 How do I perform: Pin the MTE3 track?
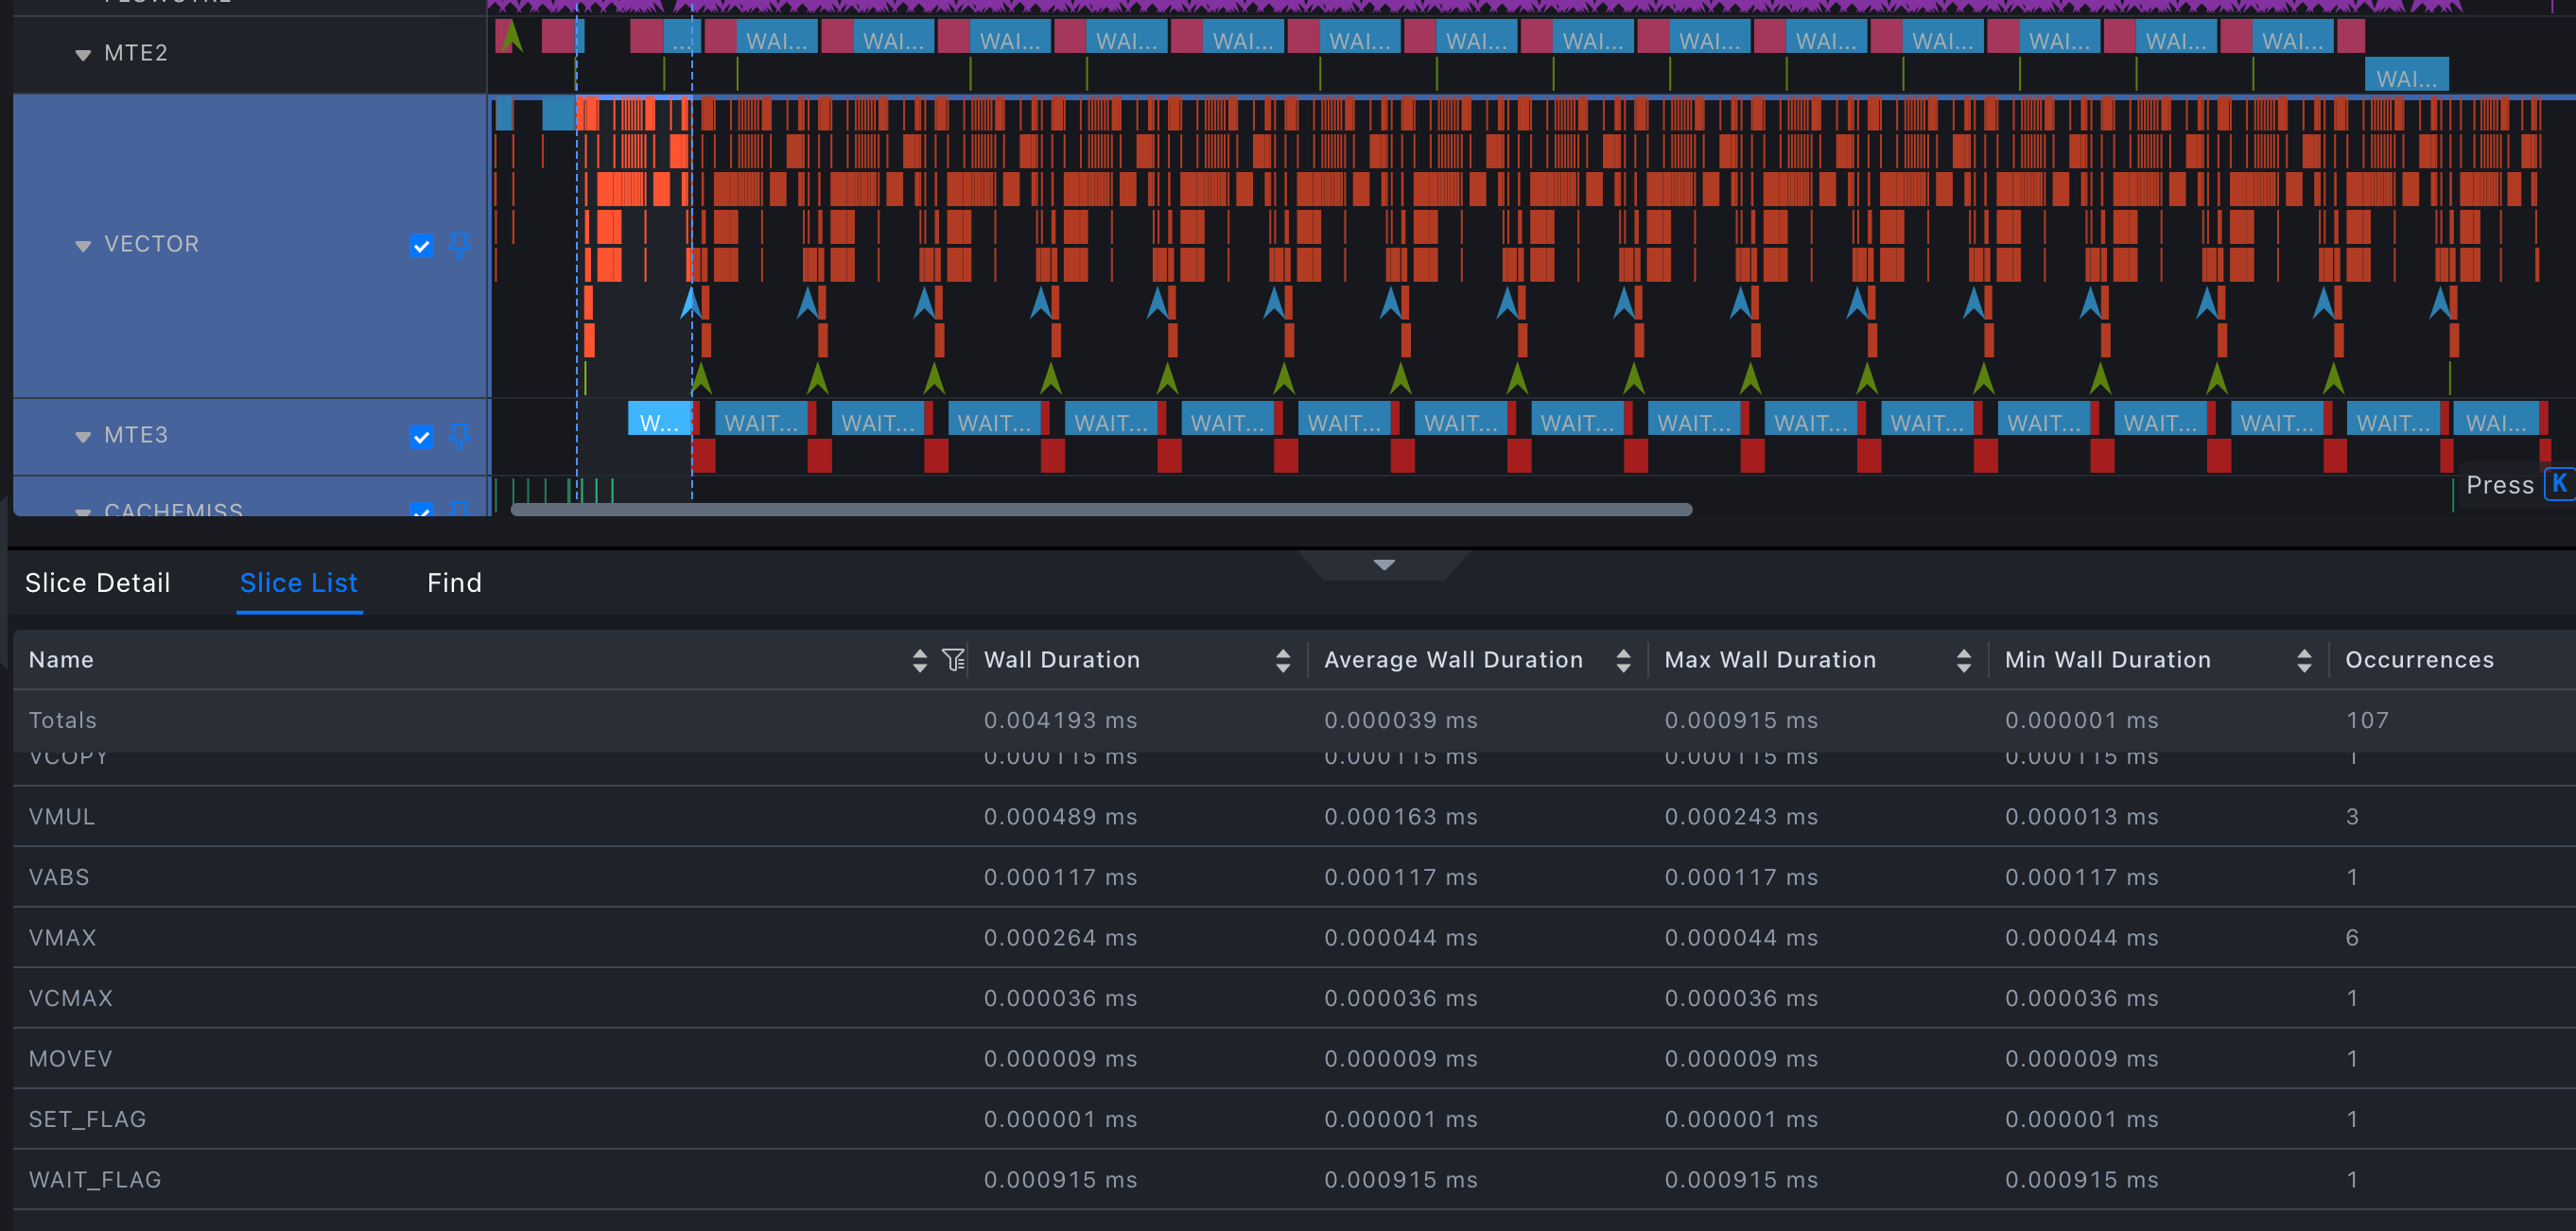459,436
